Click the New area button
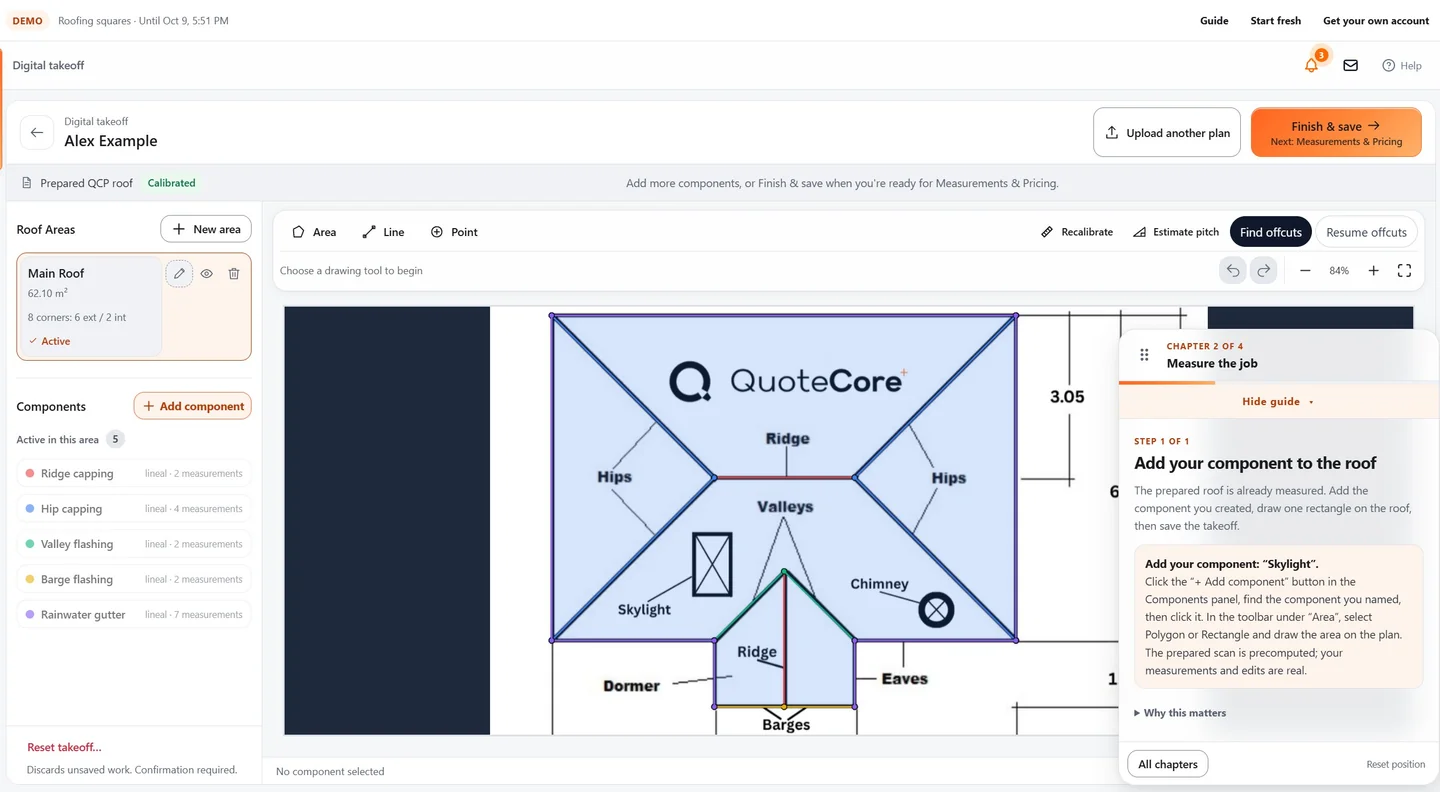 [206, 229]
